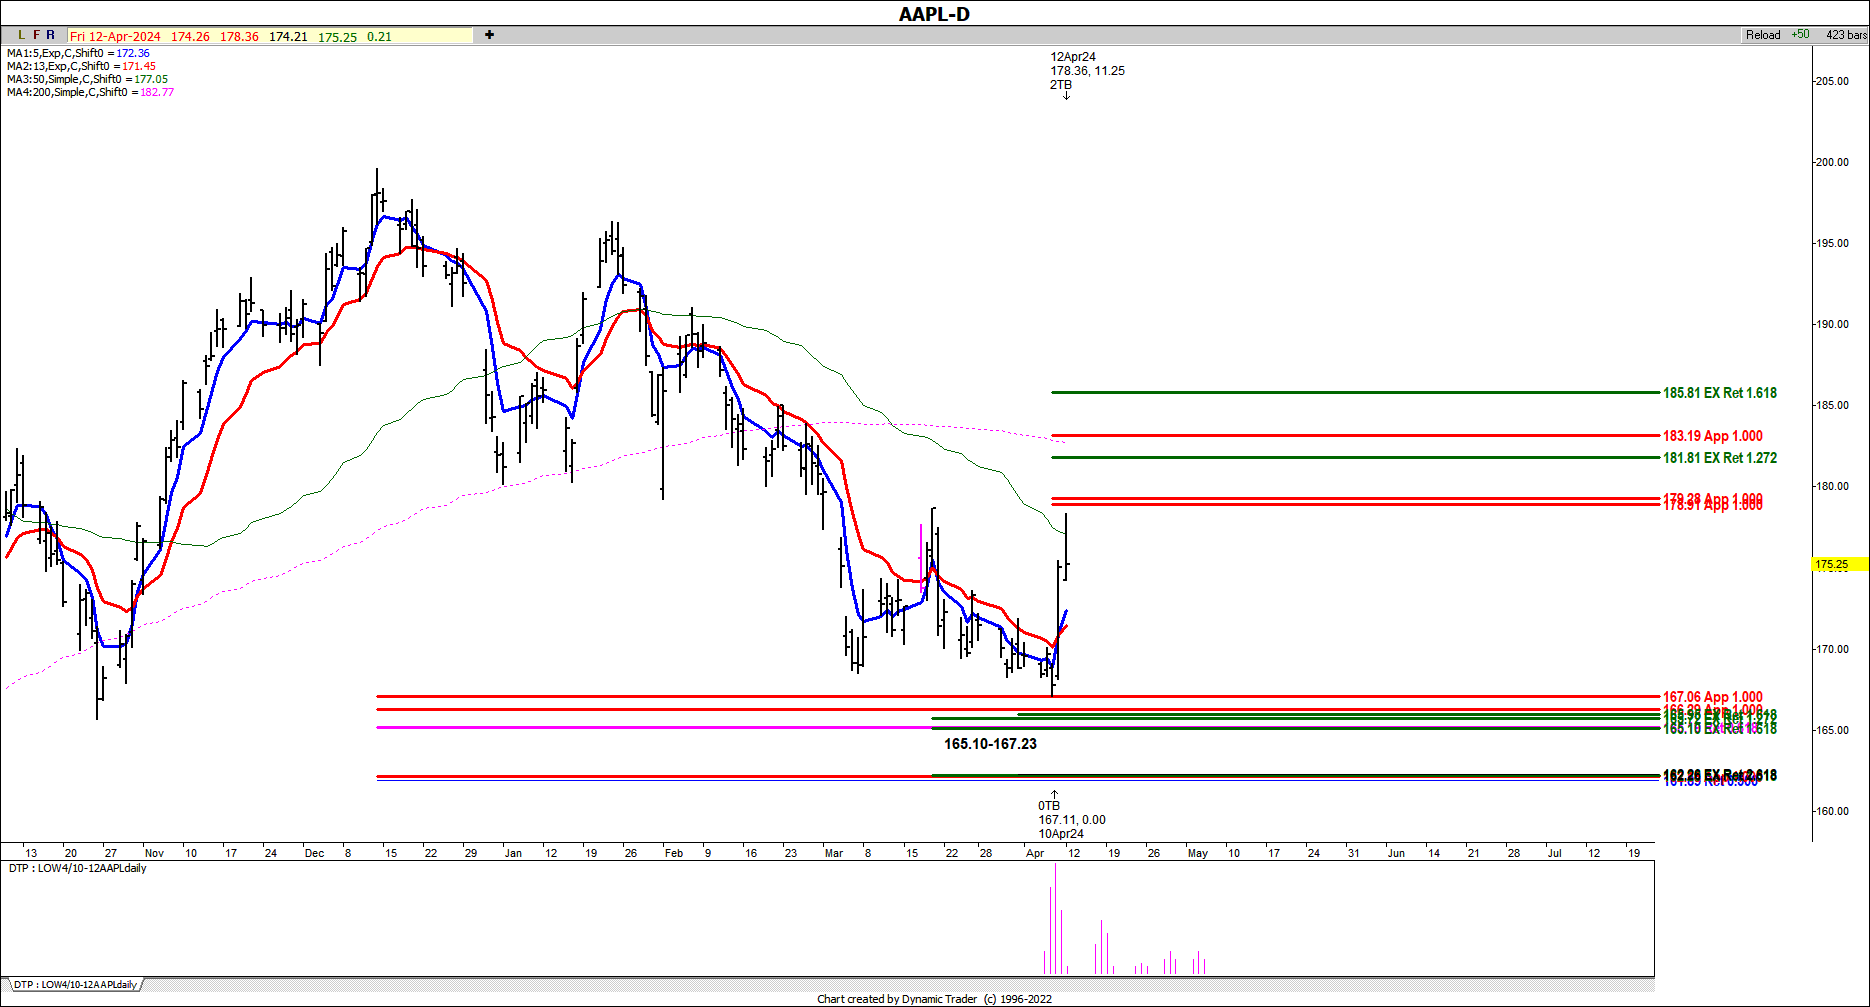Click the May label on date axis
Image resolution: width=1870 pixels, height=1007 pixels.
click(1197, 853)
